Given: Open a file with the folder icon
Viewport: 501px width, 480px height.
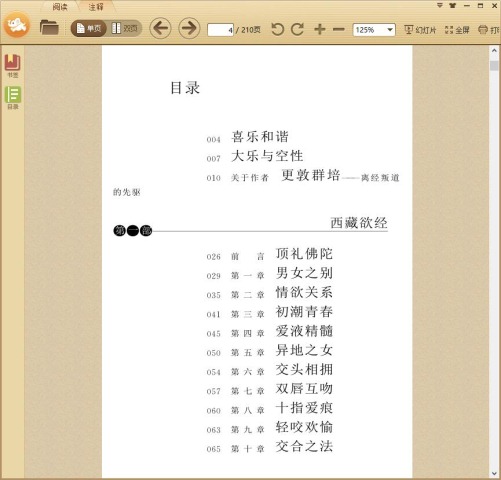Looking at the screenshot, I should point(49,28).
